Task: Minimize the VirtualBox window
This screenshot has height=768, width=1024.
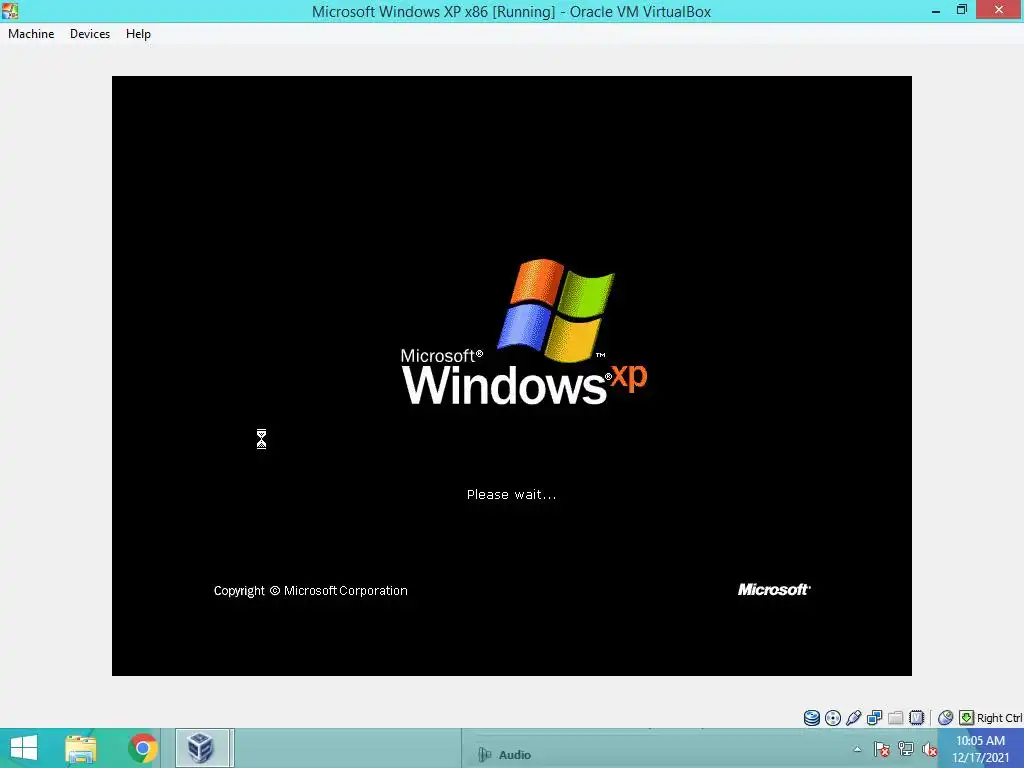Action: point(936,11)
